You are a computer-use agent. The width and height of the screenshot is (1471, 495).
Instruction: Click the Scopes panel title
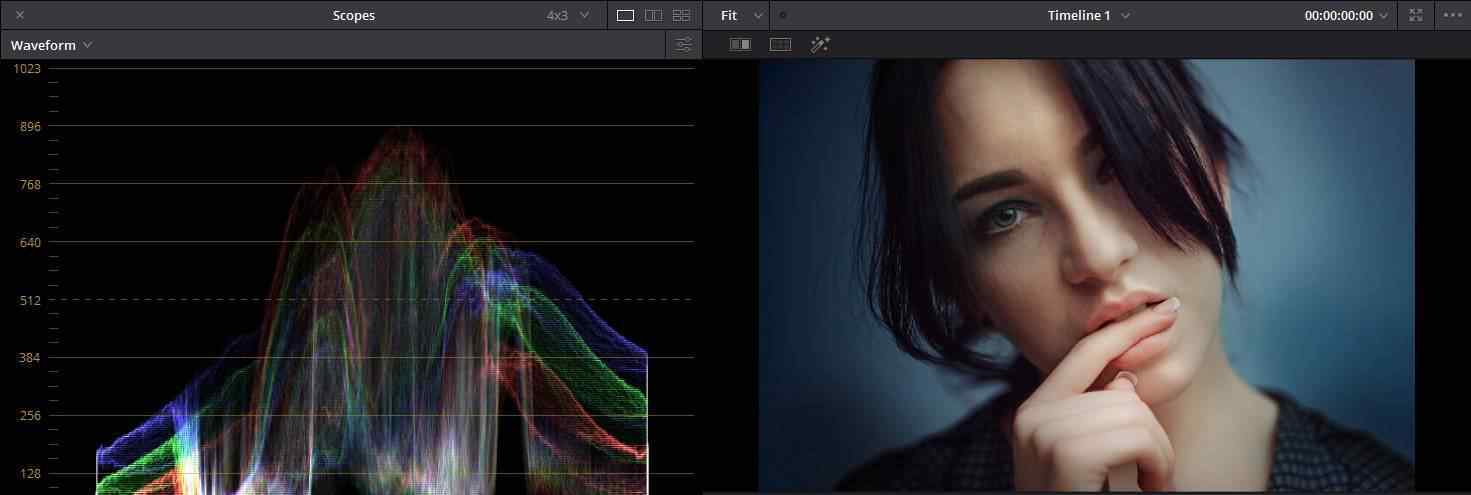pos(354,15)
